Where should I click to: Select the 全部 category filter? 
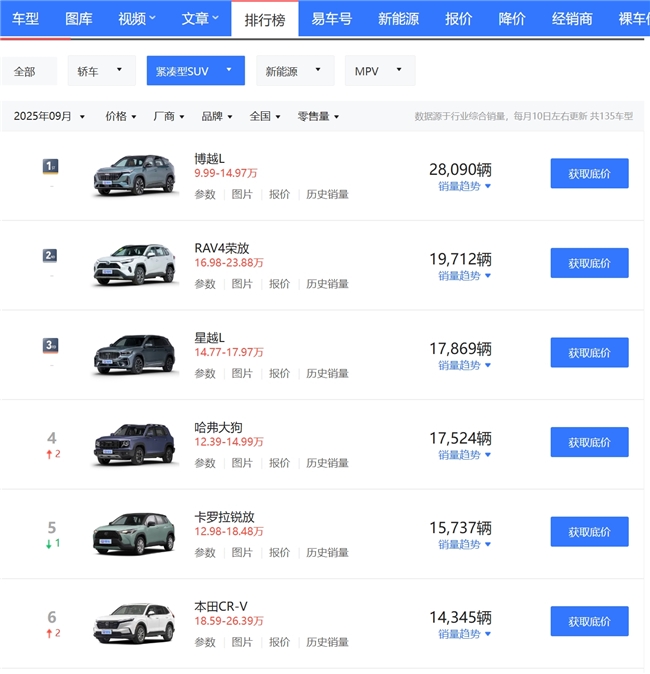pyautogui.click(x=25, y=71)
